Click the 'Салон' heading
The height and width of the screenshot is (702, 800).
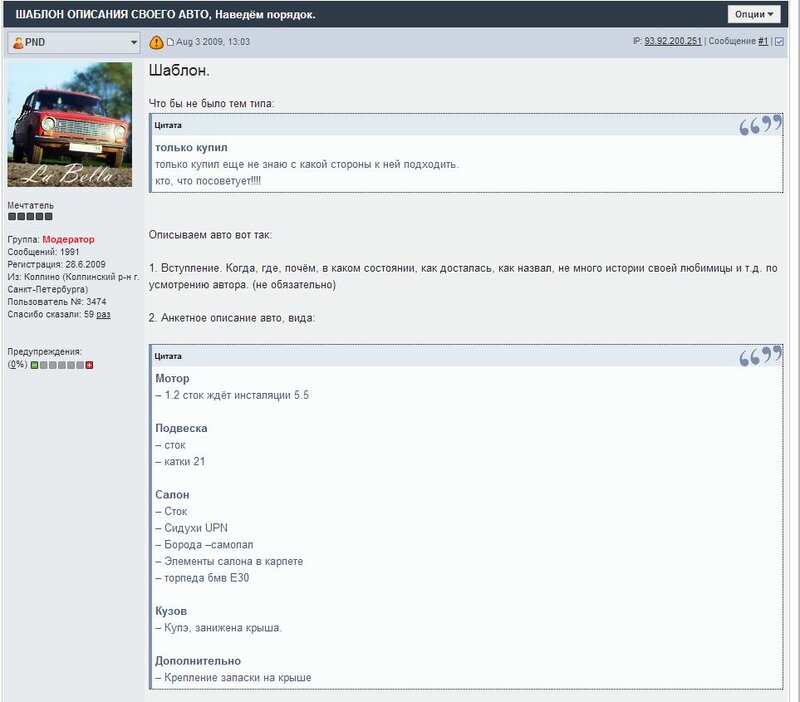[x=172, y=495]
